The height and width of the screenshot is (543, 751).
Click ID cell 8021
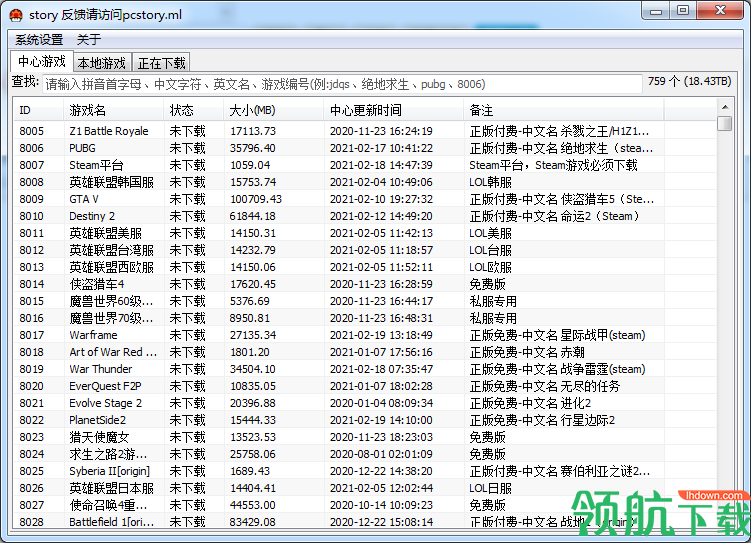click(32, 403)
